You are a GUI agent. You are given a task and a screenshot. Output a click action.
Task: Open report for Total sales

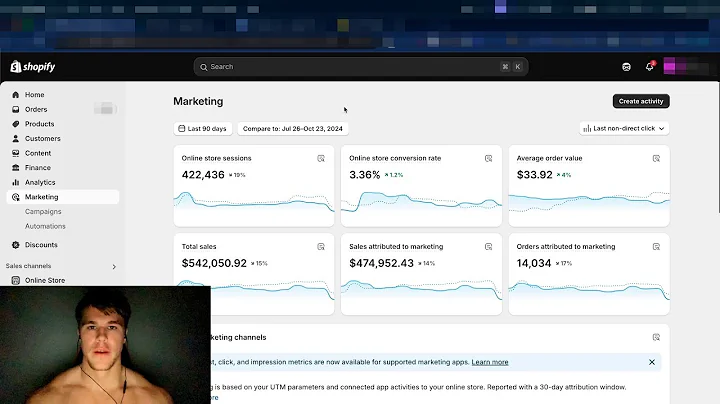(x=321, y=247)
